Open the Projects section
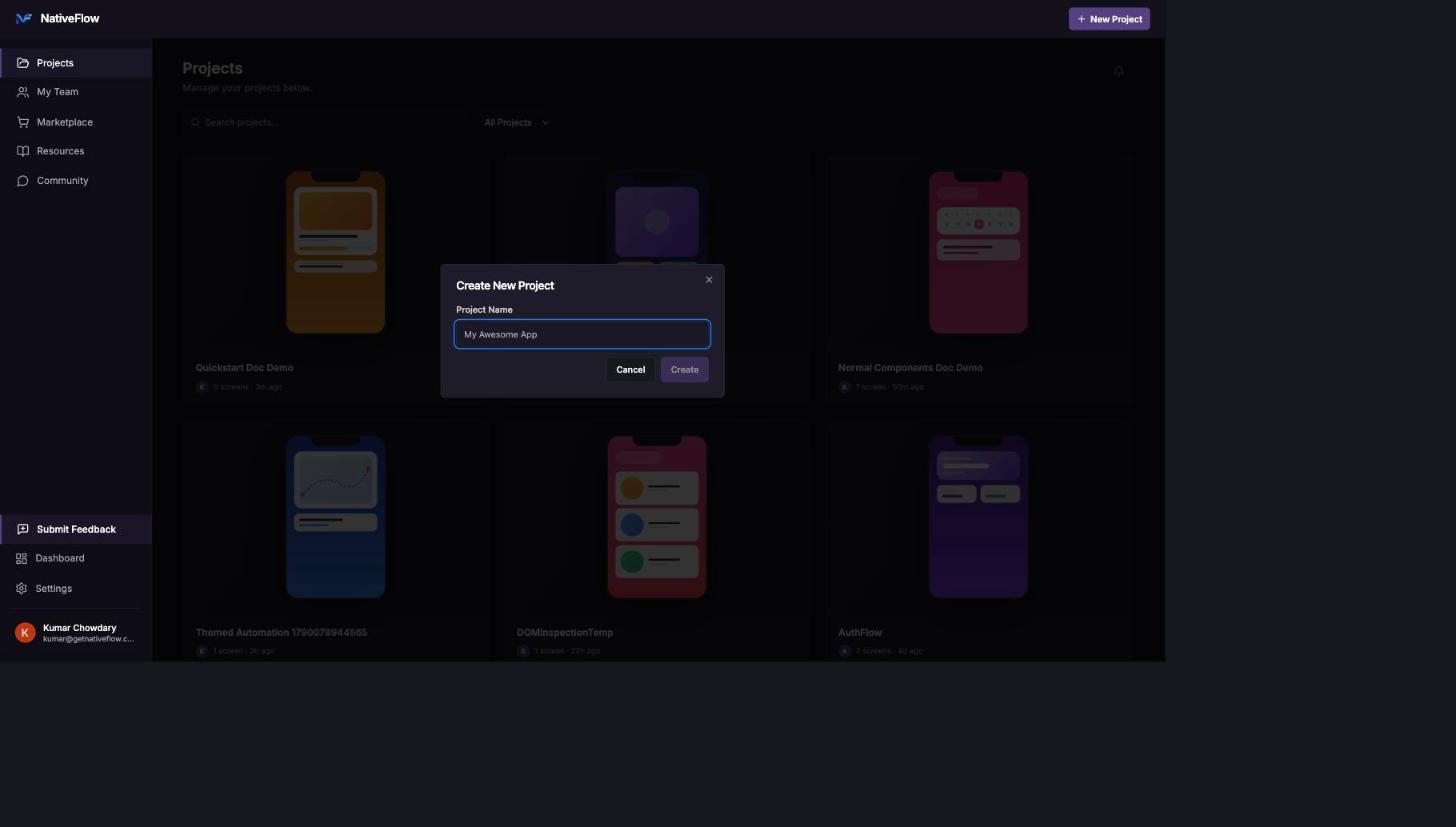 click(x=76, y=63)
